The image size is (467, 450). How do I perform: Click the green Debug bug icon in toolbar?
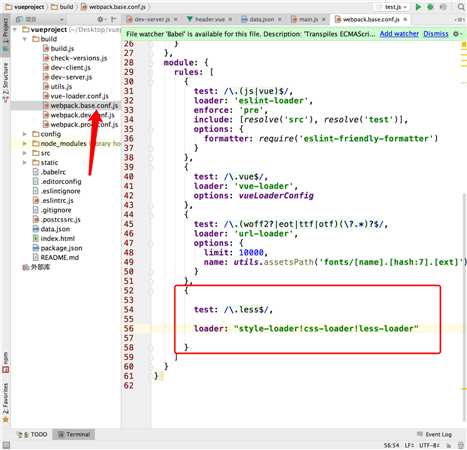[x=430, y=7]
